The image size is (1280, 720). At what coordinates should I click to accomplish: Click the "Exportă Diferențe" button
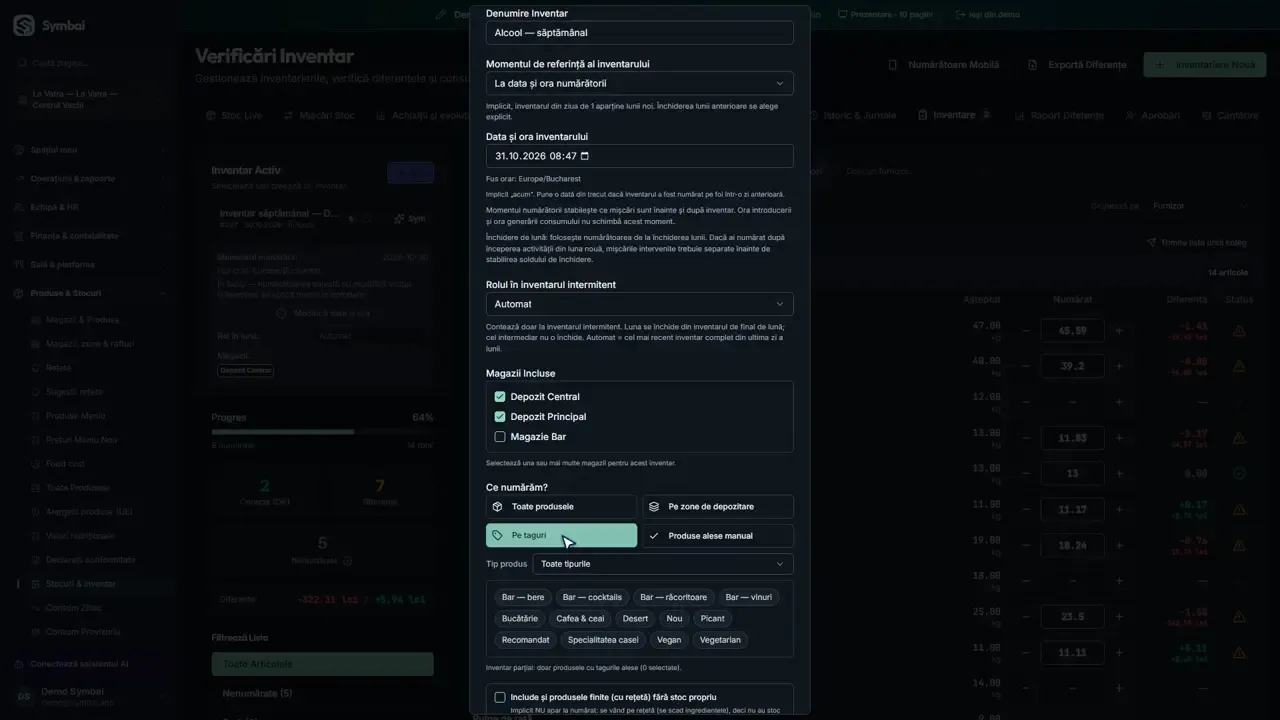tap(1077, 65)
